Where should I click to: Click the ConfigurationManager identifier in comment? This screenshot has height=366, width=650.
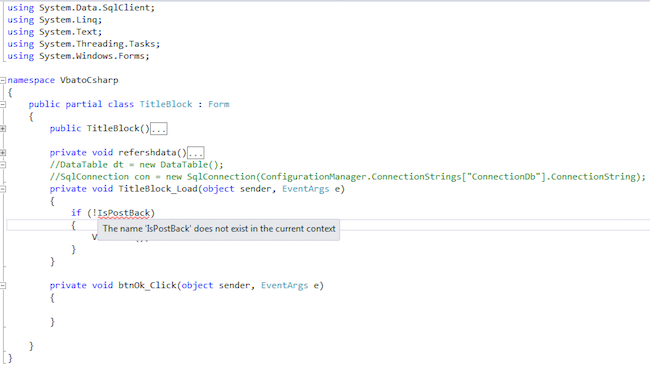tap(313, 177)
